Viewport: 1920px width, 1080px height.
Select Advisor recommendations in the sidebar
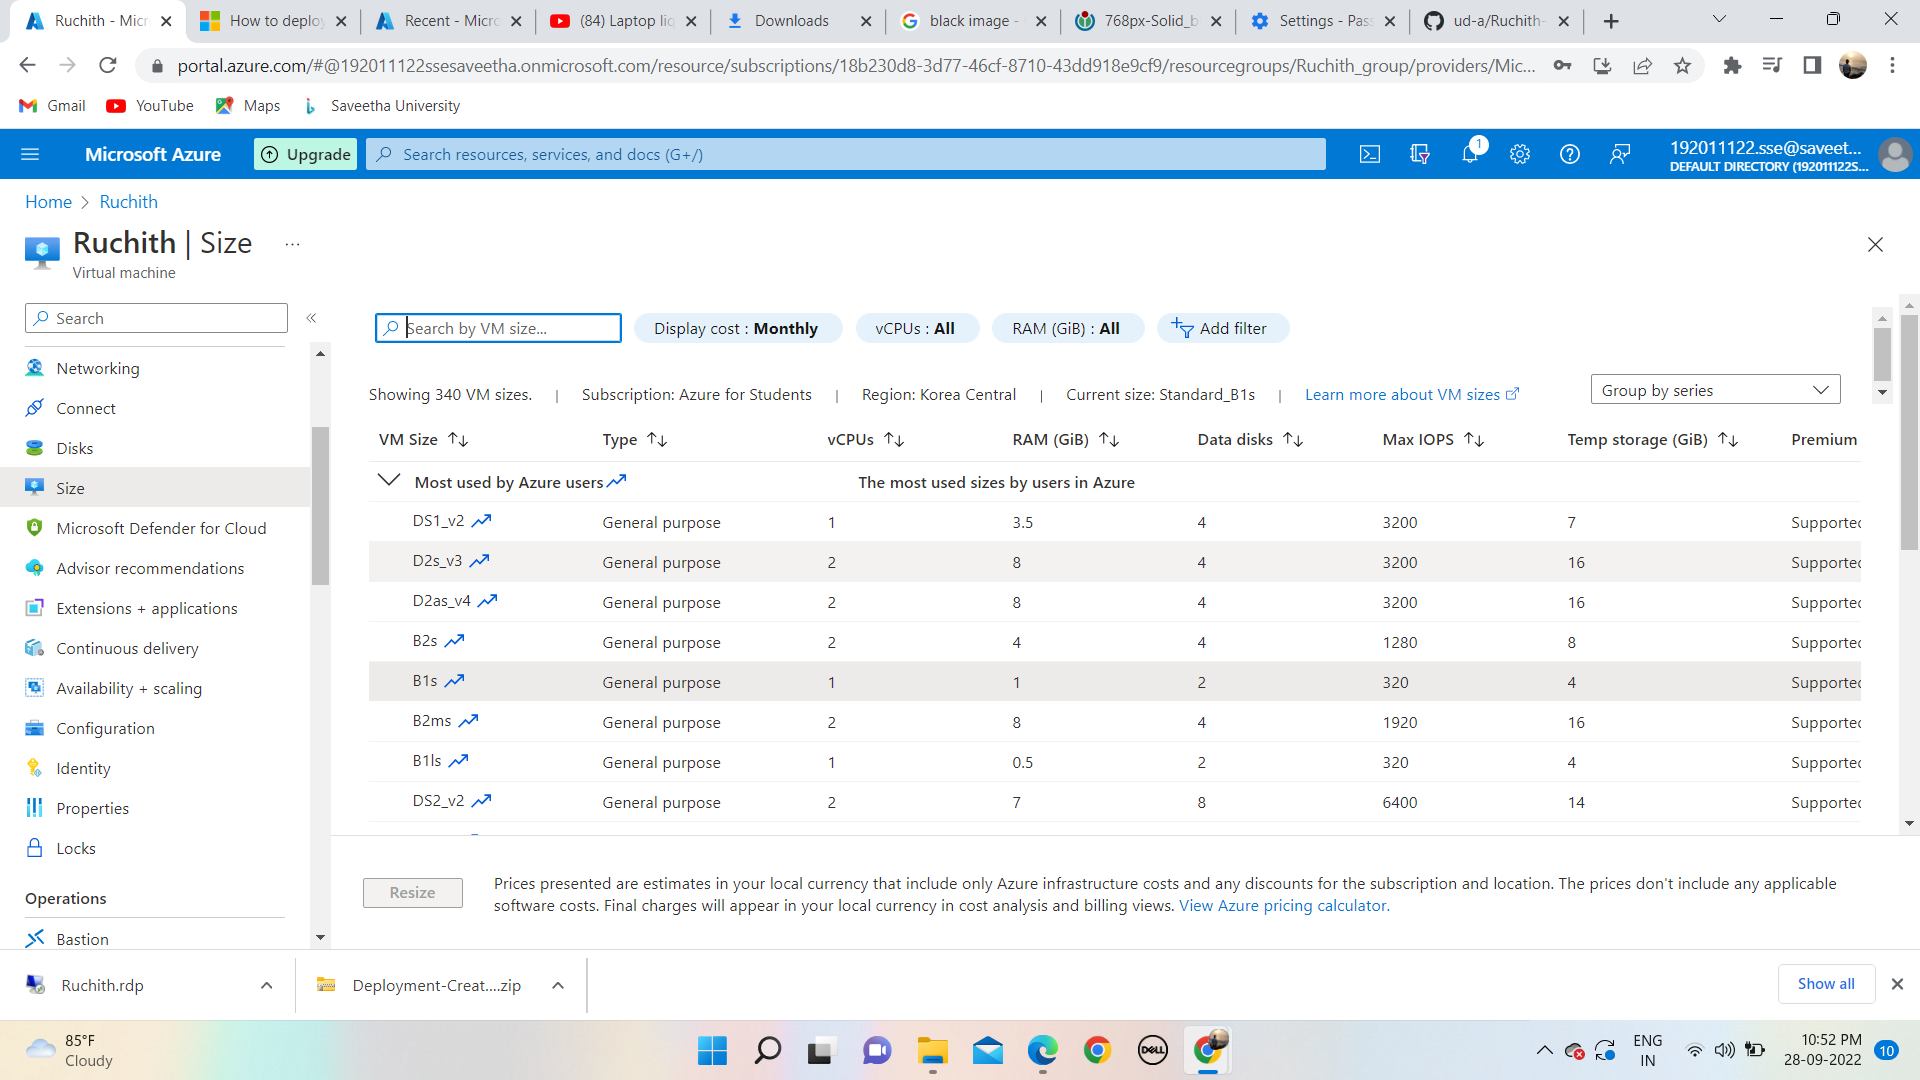[150, 568]
